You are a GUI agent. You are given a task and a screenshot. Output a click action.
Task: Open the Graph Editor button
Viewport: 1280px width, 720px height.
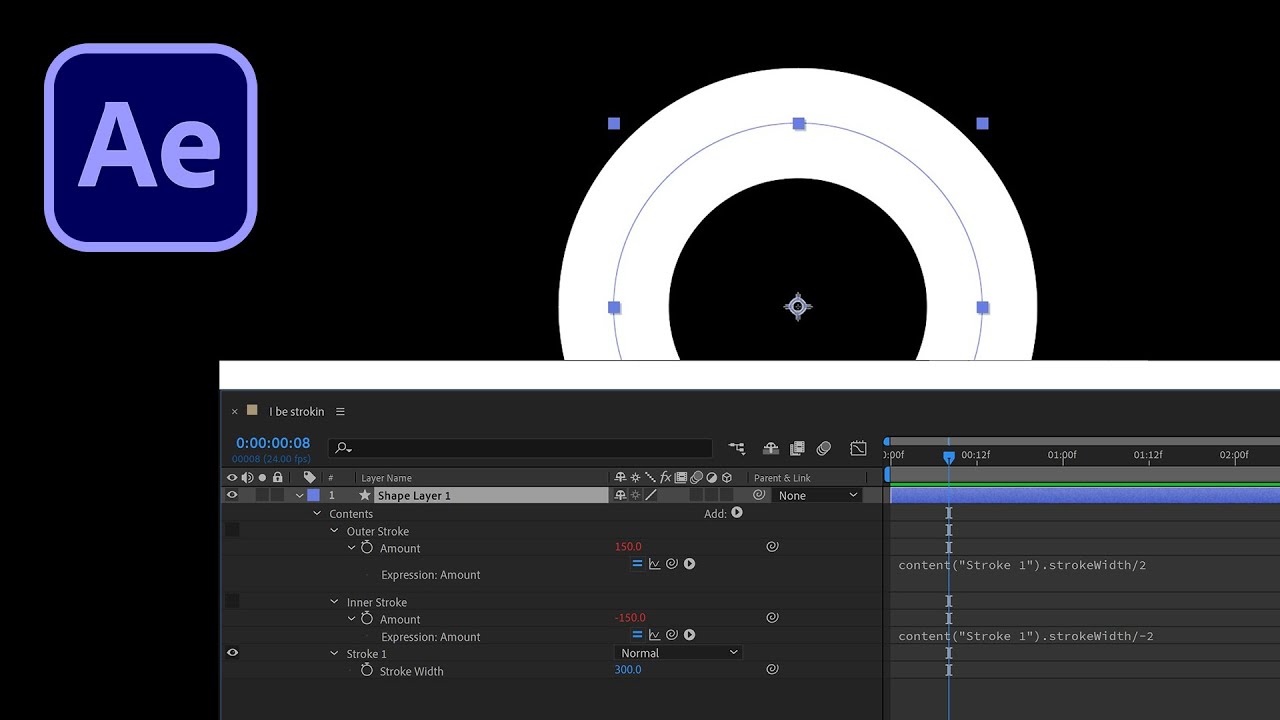[x=858, y=448]
